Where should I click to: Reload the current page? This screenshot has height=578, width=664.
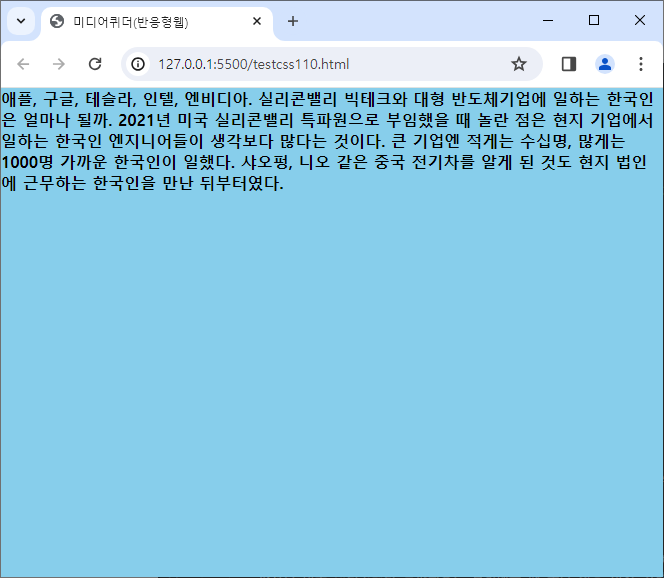(x=95, y=64)
